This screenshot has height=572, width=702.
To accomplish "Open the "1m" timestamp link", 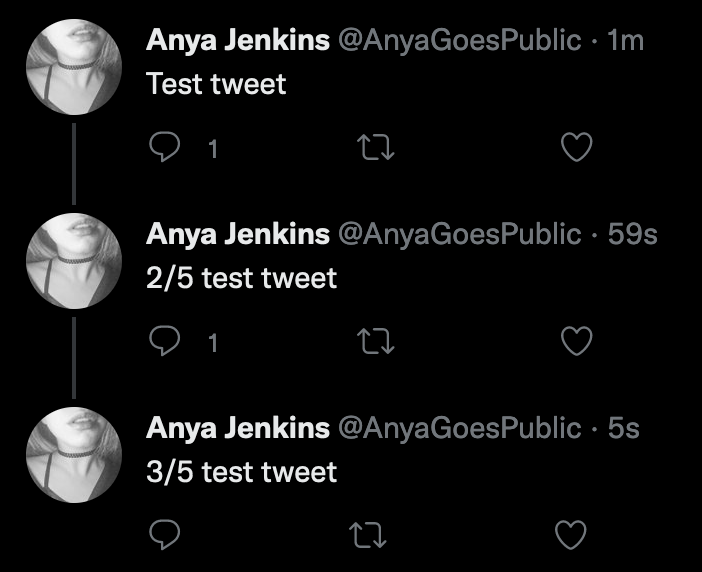I will pos(625,40).
